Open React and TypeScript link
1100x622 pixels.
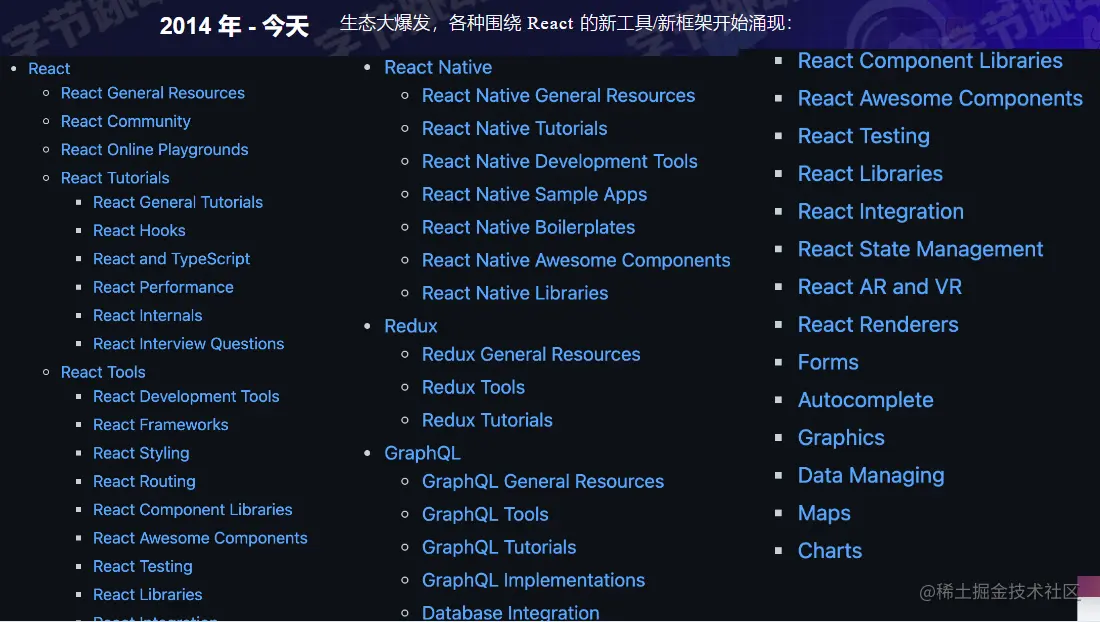point(172,259)
